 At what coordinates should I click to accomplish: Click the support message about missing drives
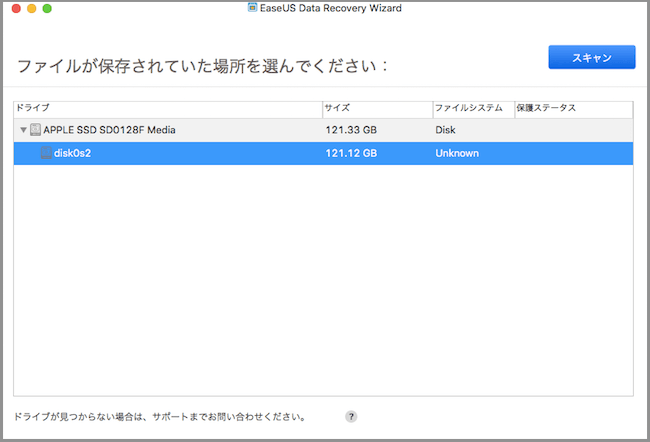pyautogui.click(x=160, y=417)
